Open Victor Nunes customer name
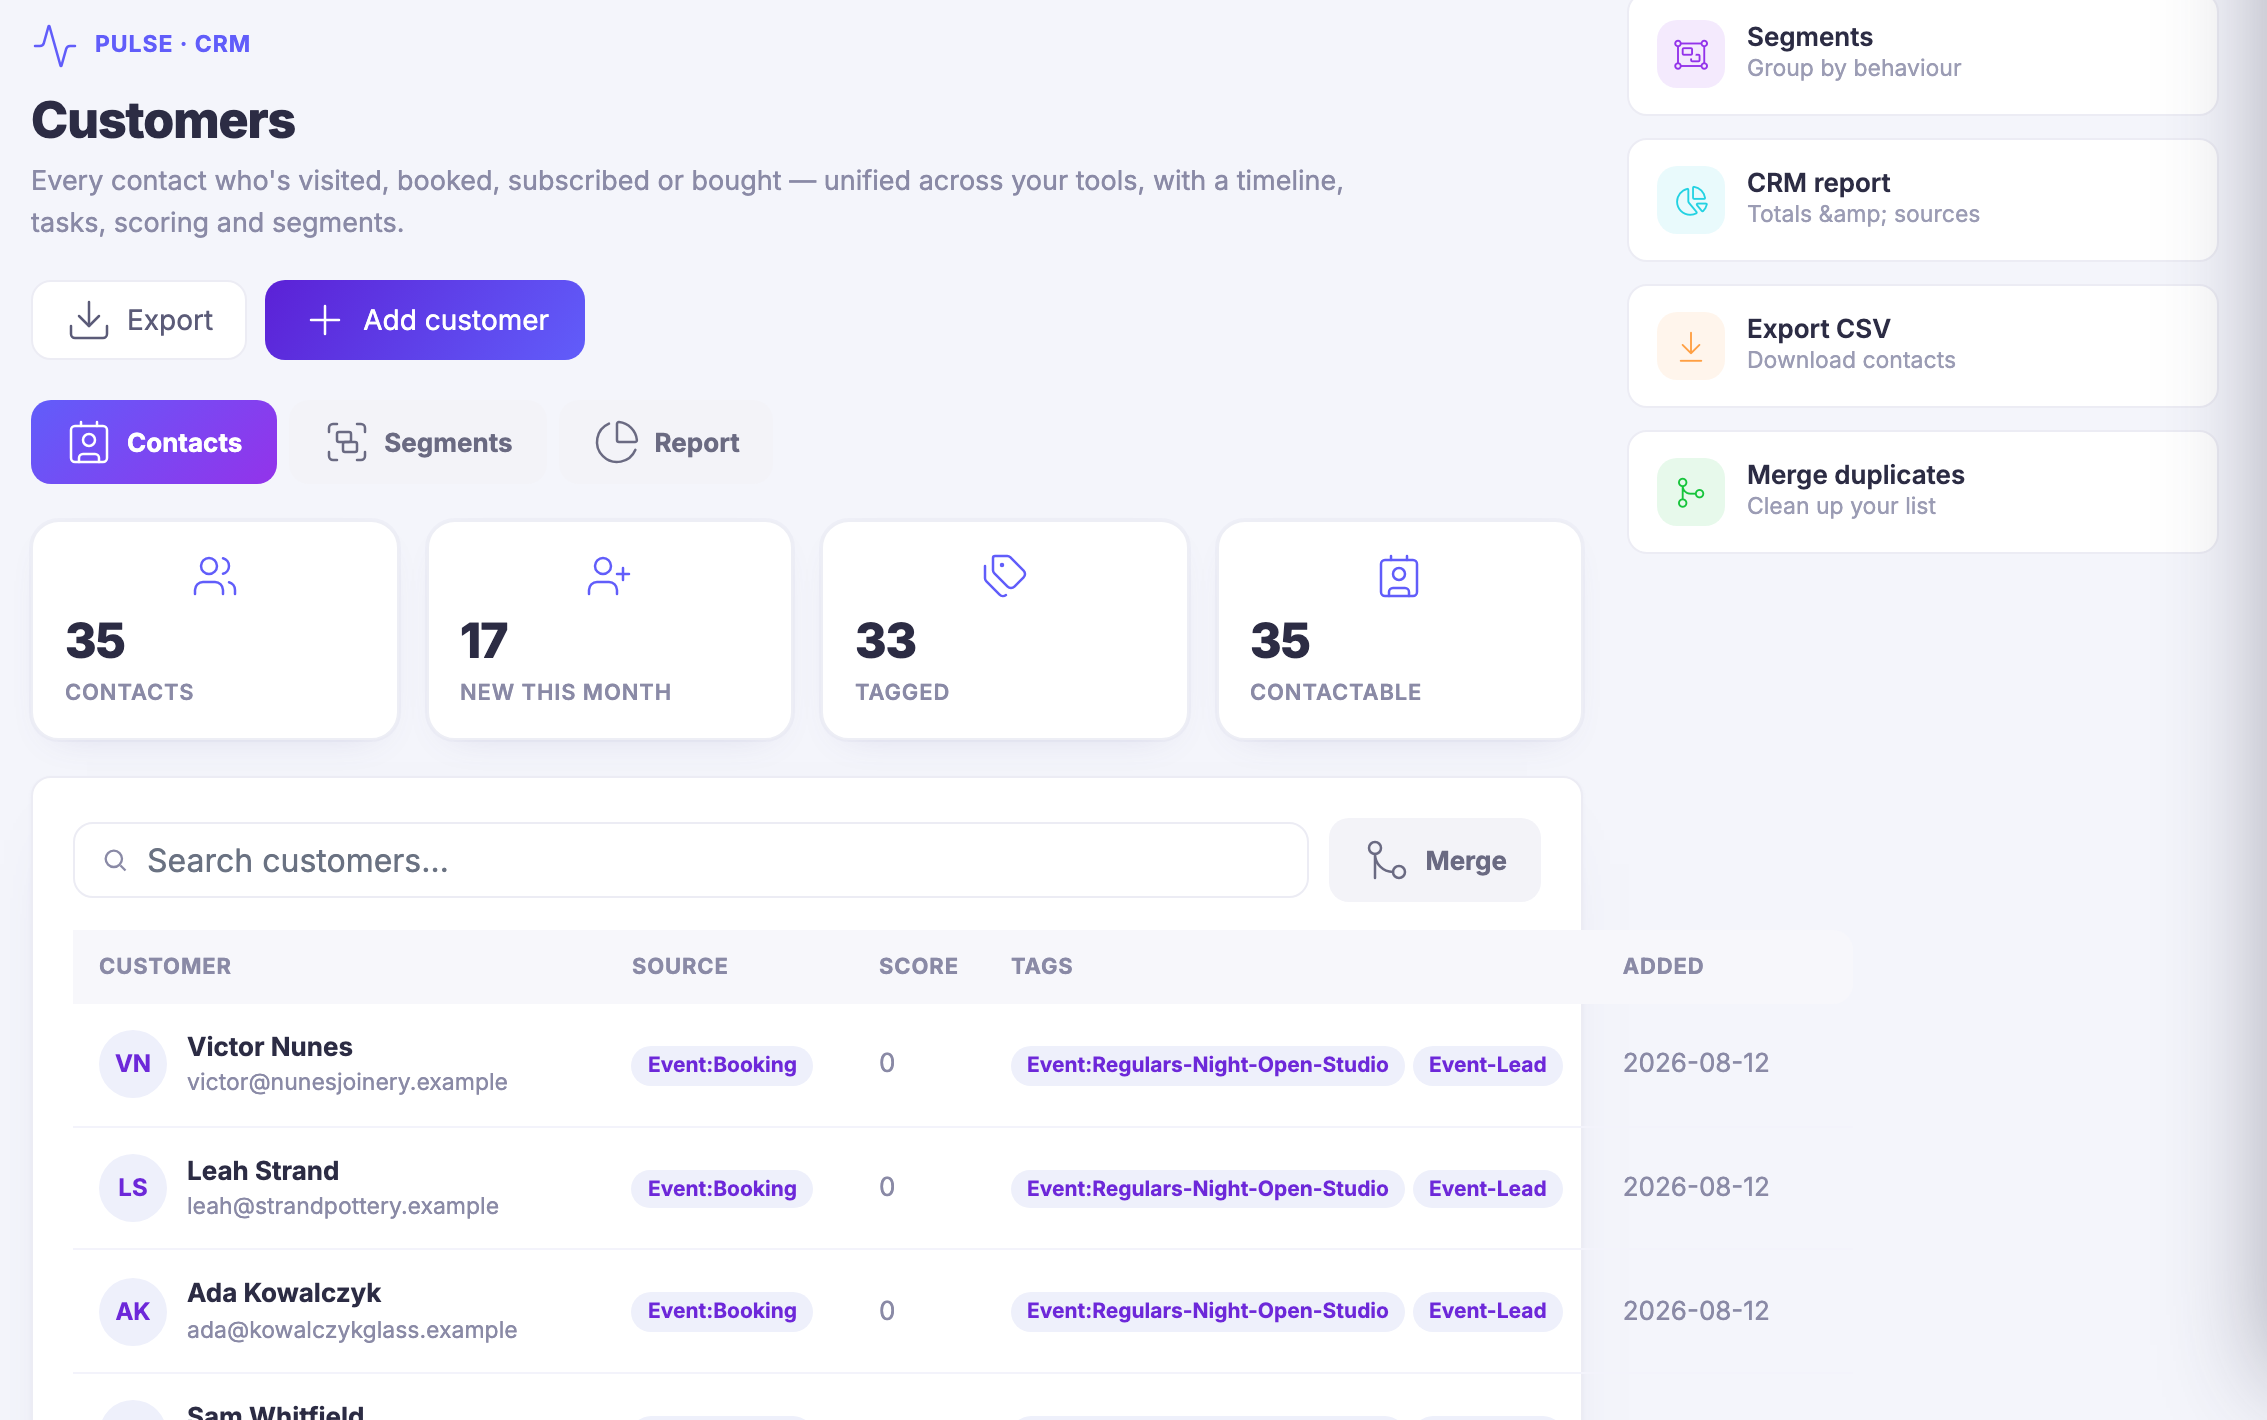This screenshot has height=1420, width=2267. (x=270, y=1047)
